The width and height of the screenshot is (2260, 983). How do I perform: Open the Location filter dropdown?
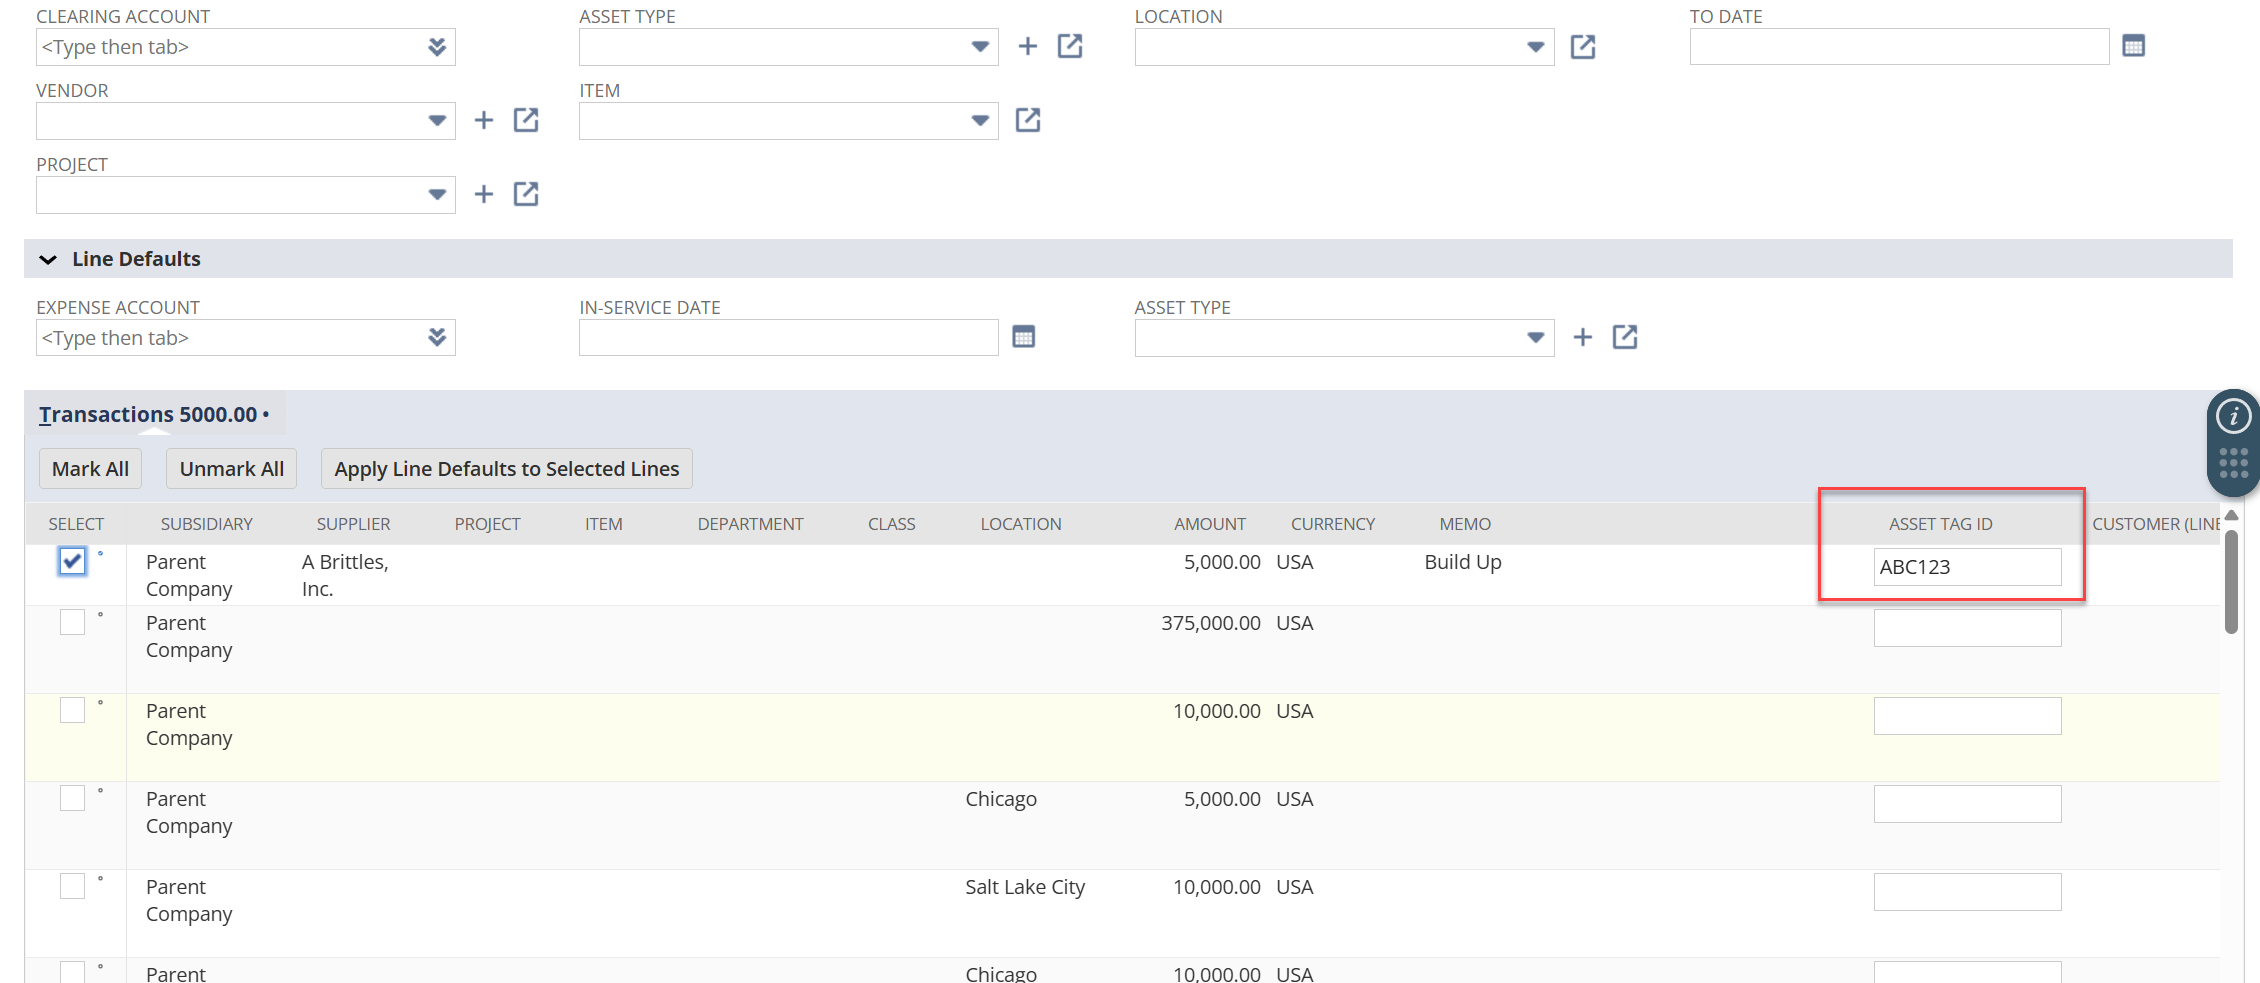point(1536,47)
